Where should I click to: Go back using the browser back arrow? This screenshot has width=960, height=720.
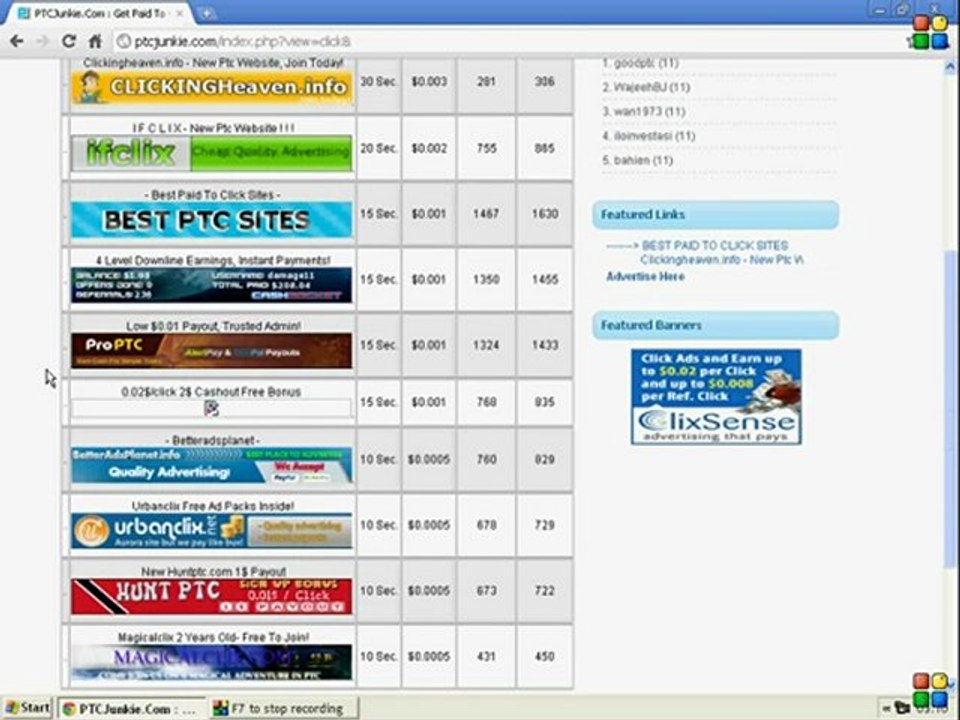point(17,41)
